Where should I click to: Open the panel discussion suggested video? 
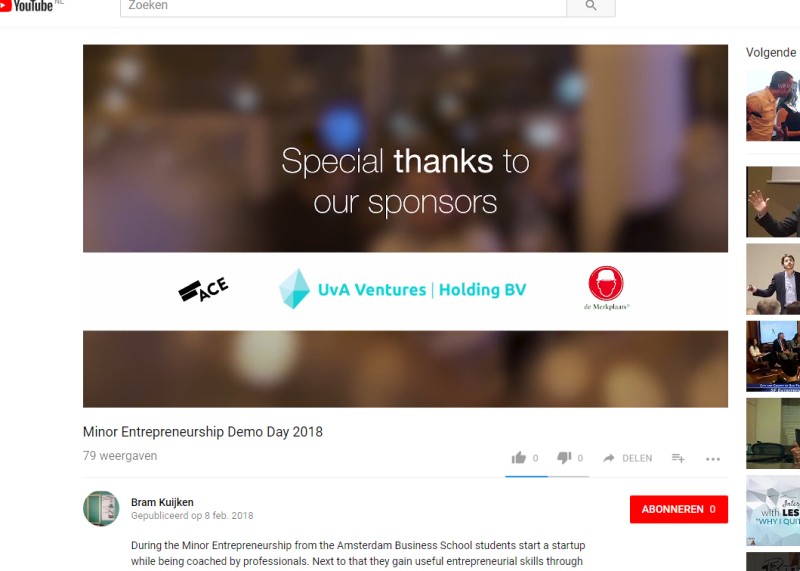coord(773,356)
